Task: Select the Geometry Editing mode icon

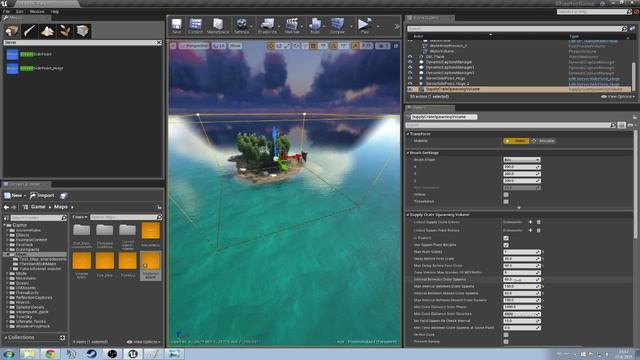Action: coord(83,31)
